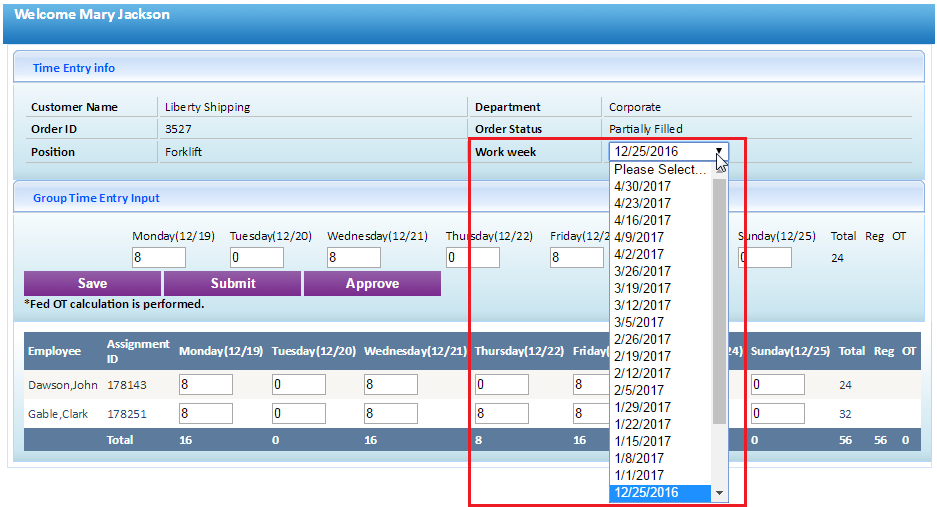Focus Gable,Clark Thursday hours field
This screenshot has height=507, width=937.
click(502, 414)
